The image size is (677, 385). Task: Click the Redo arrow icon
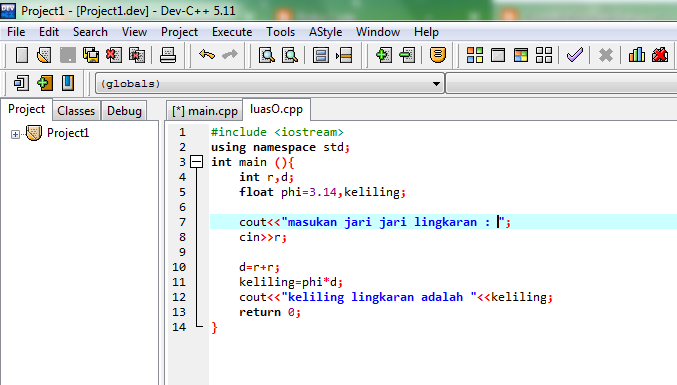[230, 55]
